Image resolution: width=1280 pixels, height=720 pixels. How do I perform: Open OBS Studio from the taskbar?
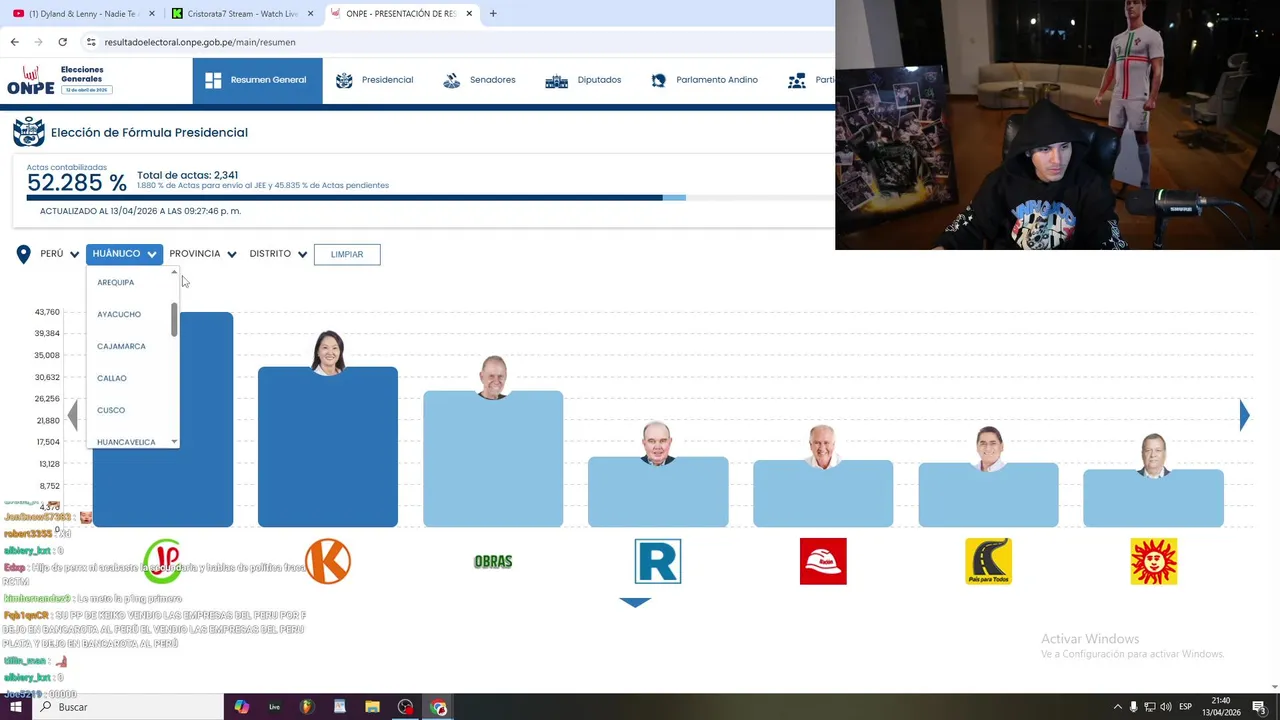coord(405,707)
